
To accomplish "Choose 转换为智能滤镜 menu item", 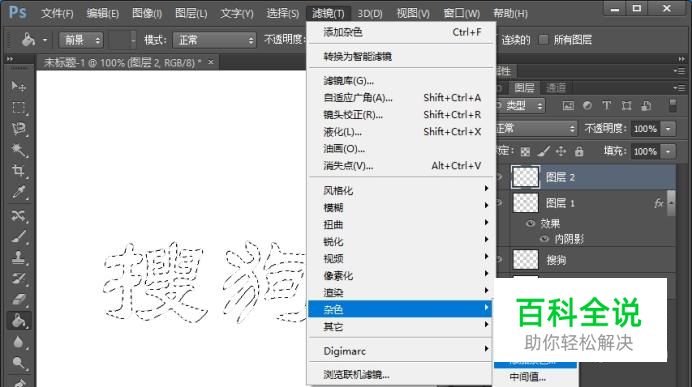I will click(x=400, y=56).
